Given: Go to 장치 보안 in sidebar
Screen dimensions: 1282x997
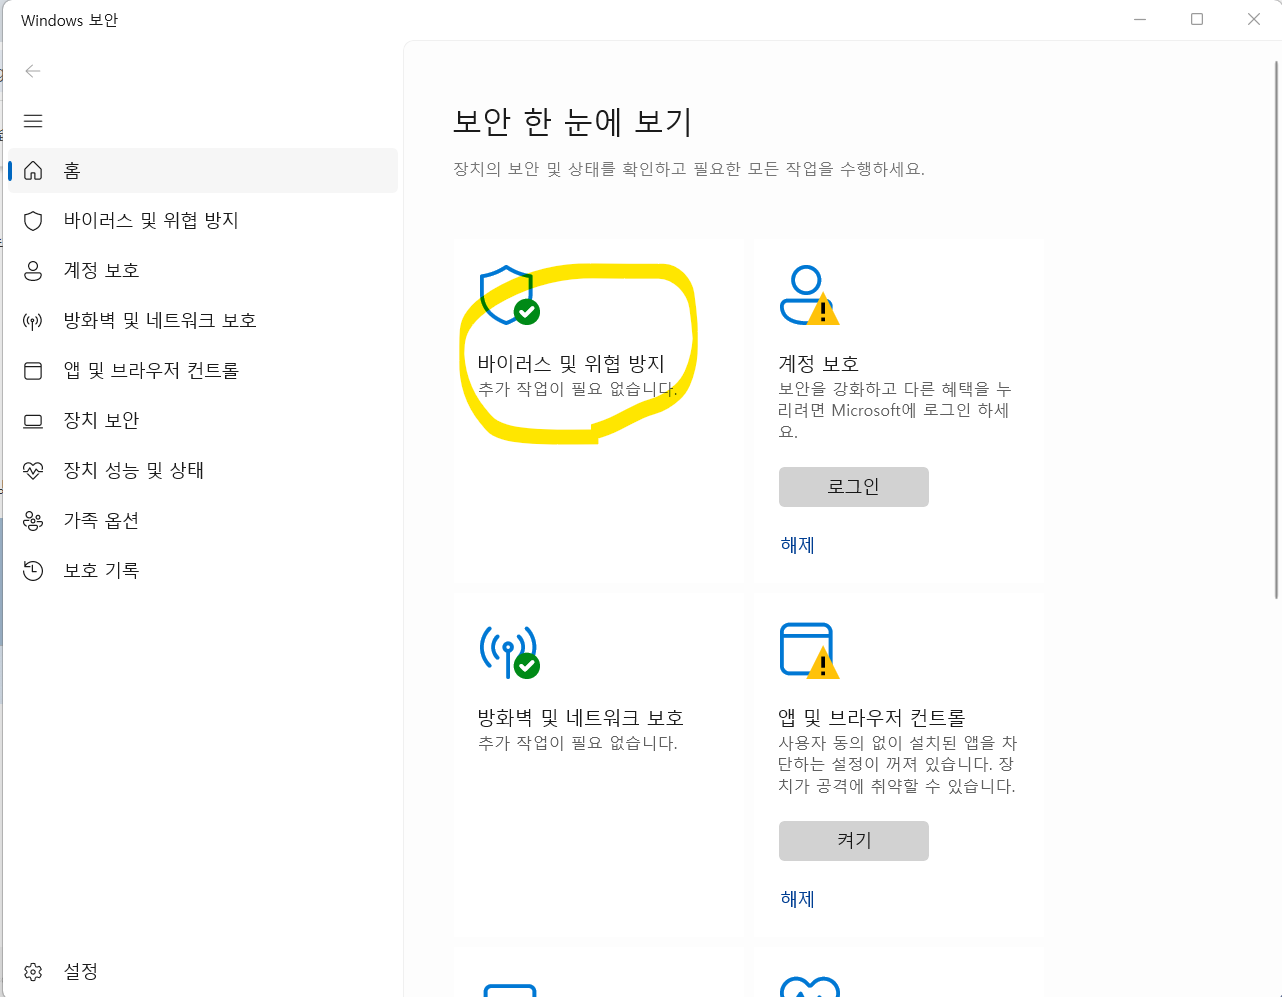Looking at the screenshot, I should (x=203, y=421).
